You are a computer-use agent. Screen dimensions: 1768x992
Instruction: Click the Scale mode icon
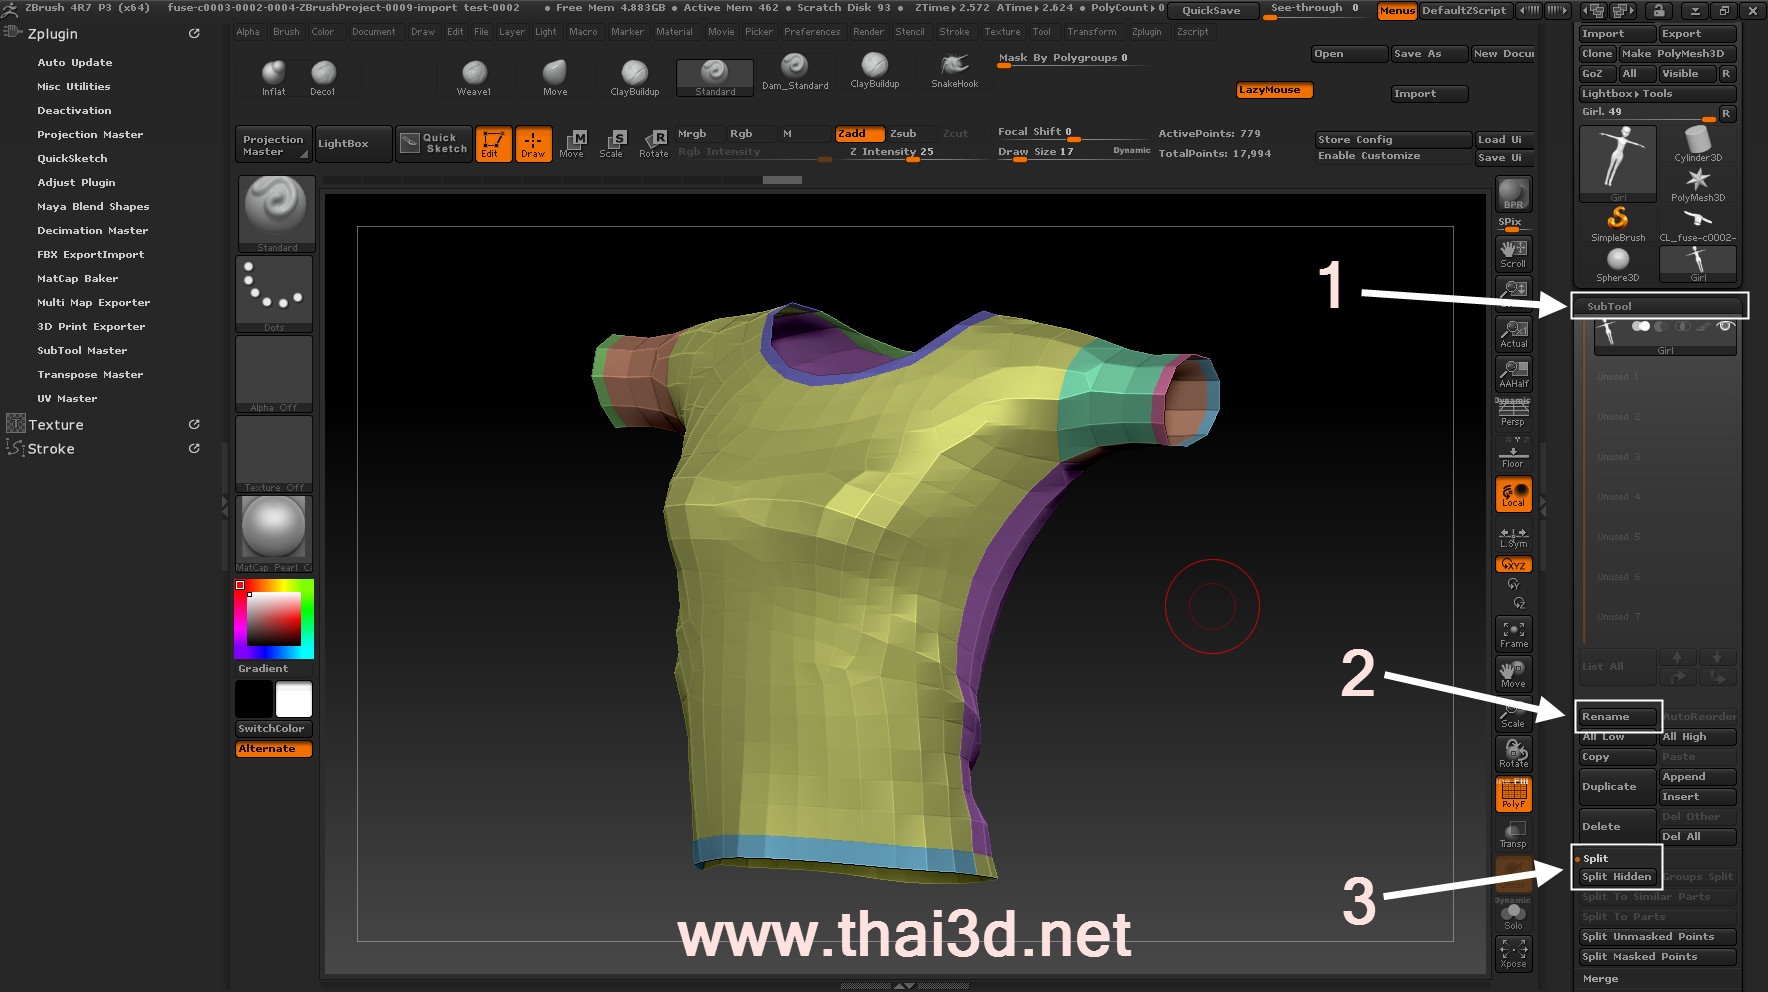[610, 144]
